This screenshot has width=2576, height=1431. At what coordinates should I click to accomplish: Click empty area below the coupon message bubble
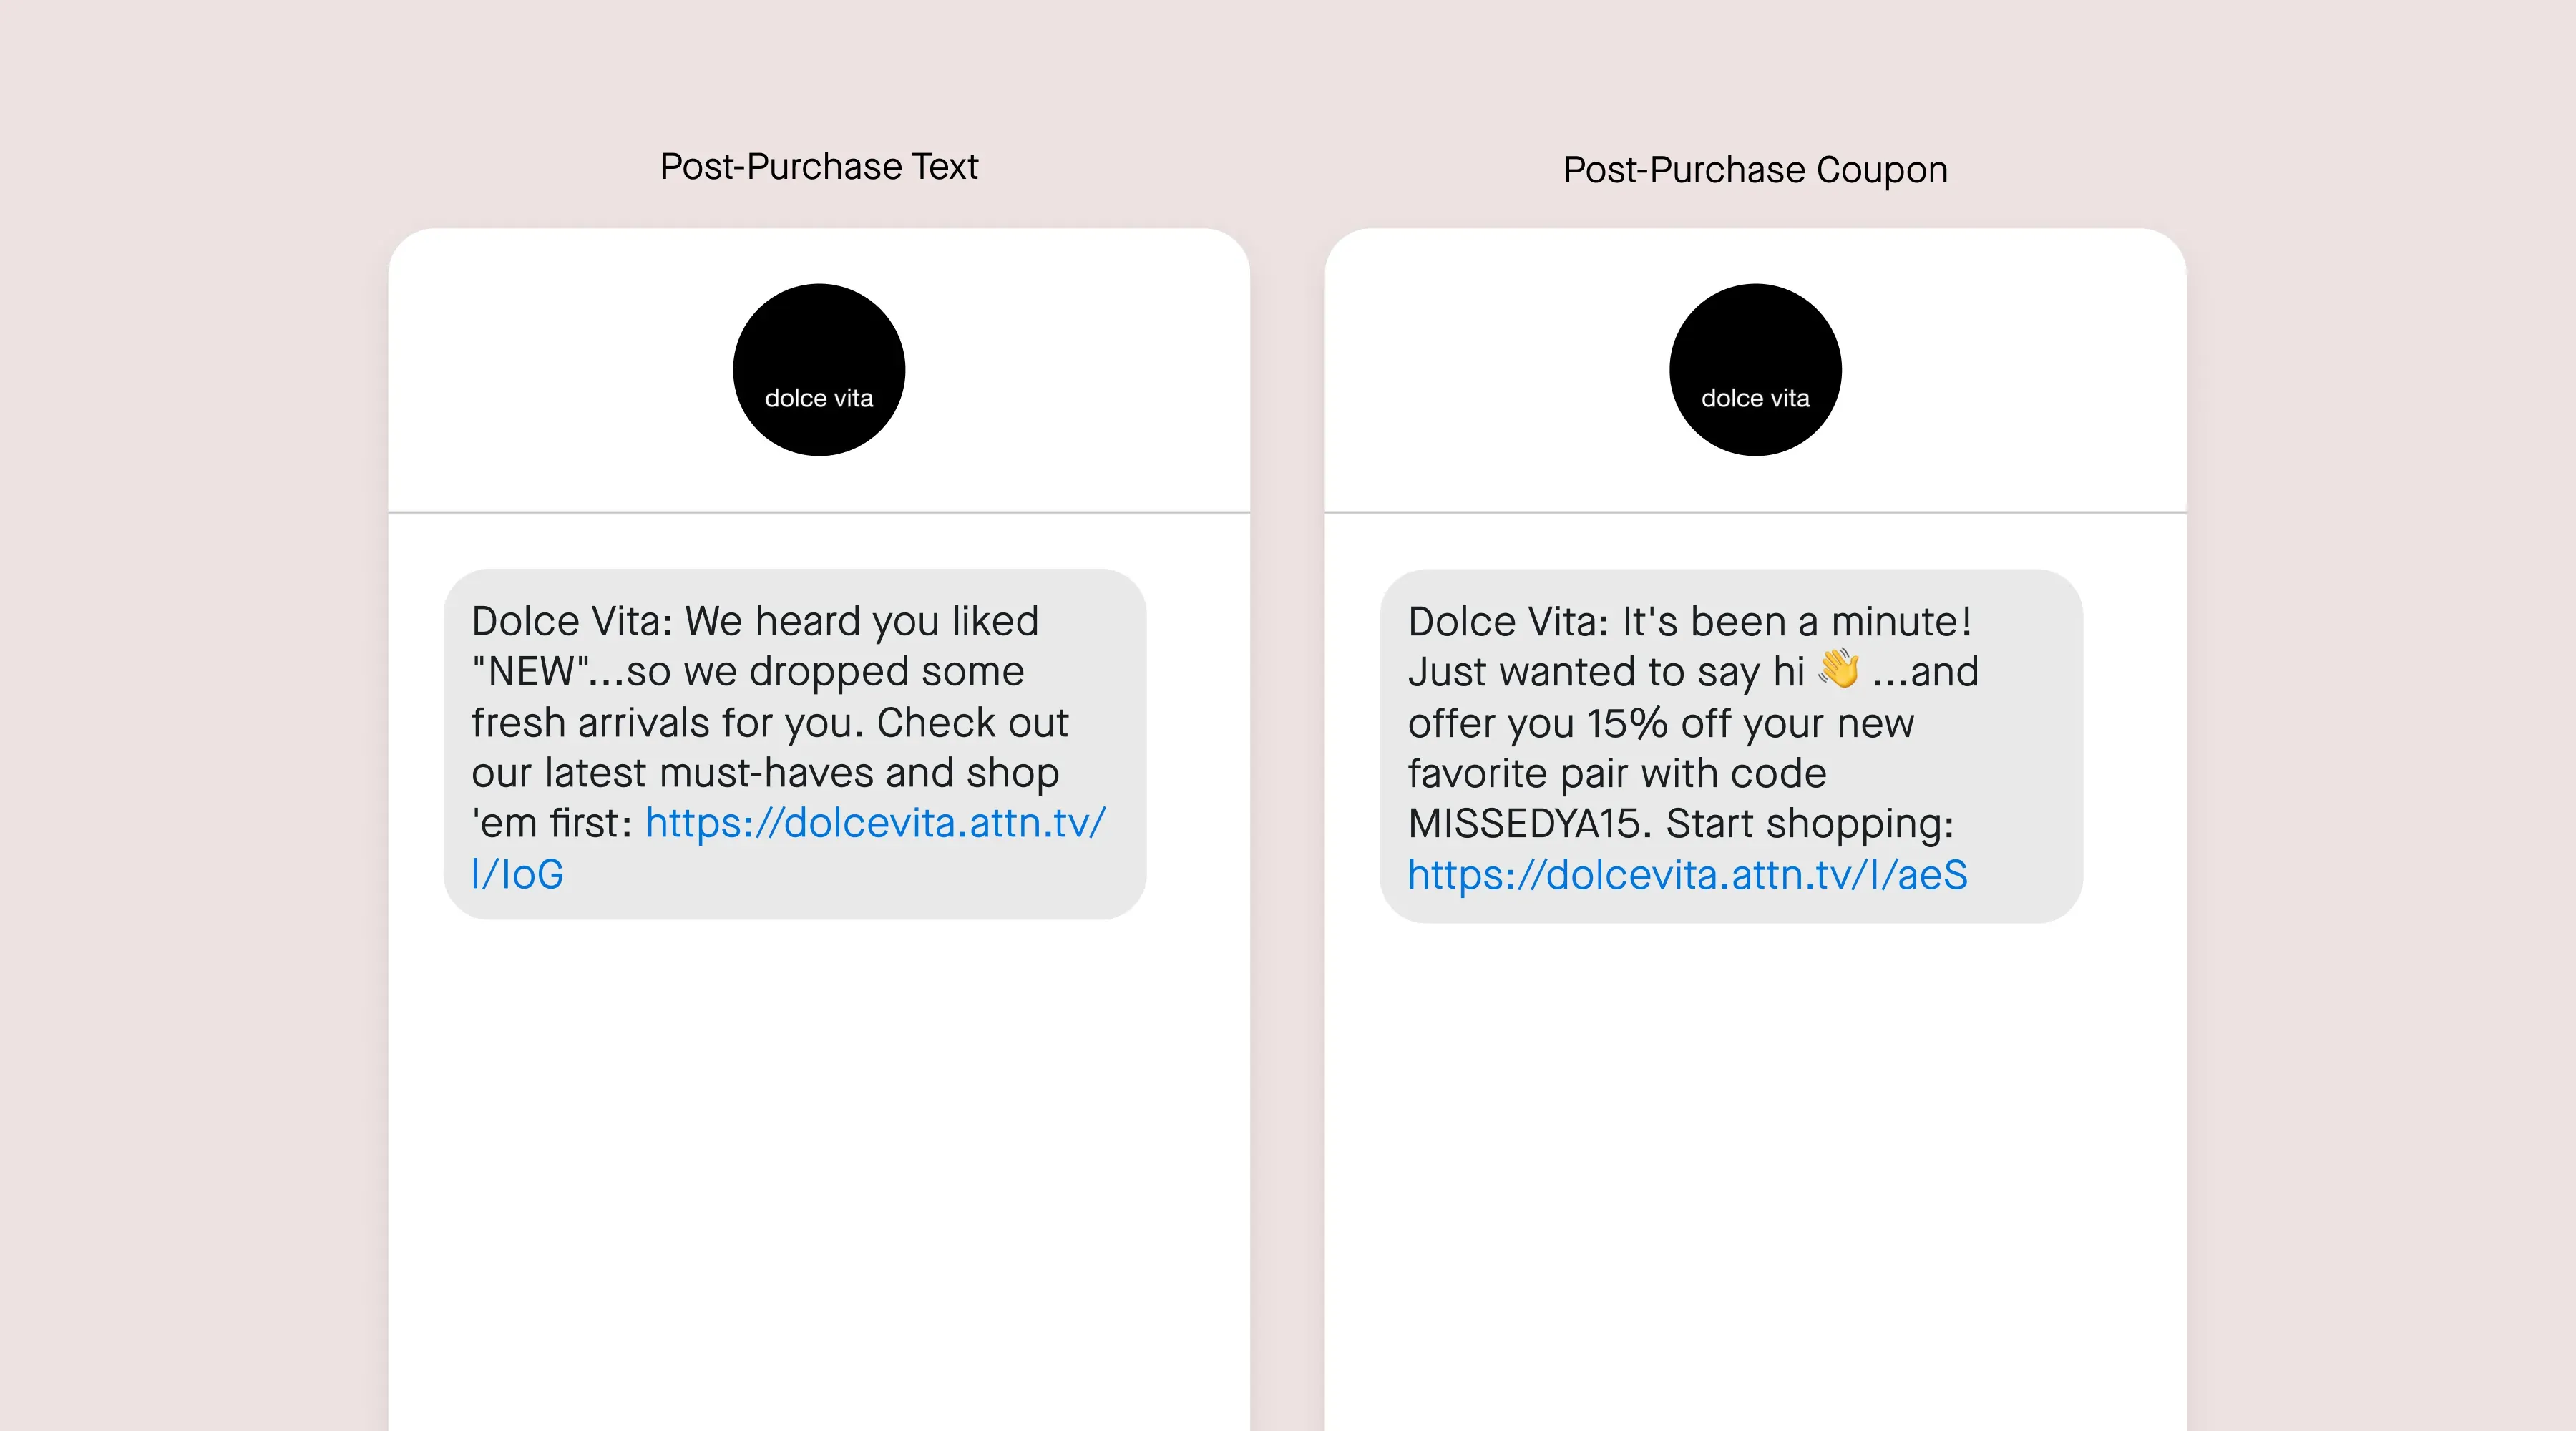click(1755, 1170)
